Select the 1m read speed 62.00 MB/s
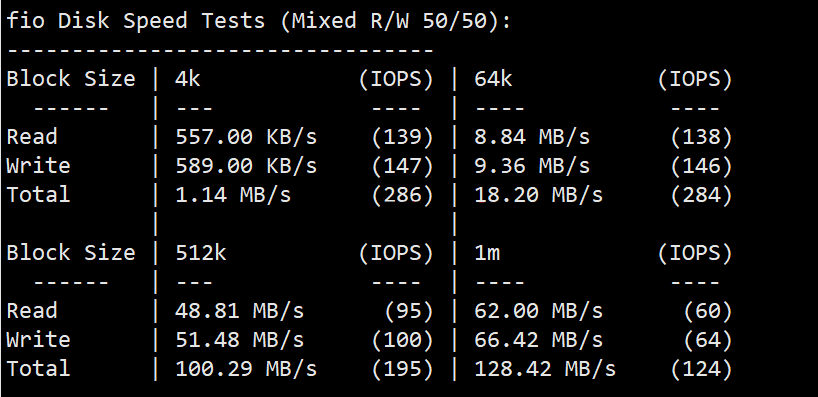818x397 pixels. click(x=538, y=311)
